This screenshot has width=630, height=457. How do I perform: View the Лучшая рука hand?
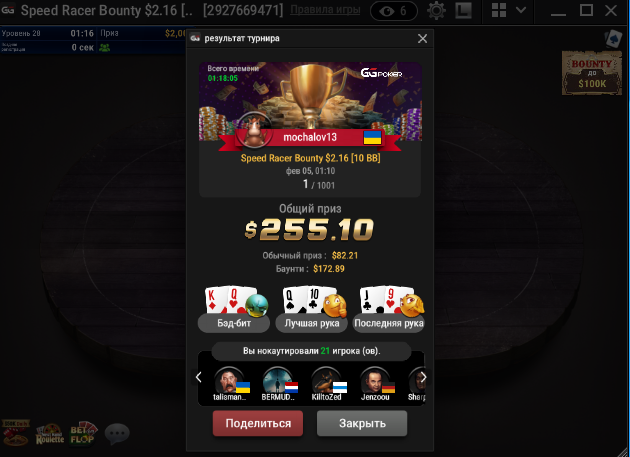(x=311, y=309)
